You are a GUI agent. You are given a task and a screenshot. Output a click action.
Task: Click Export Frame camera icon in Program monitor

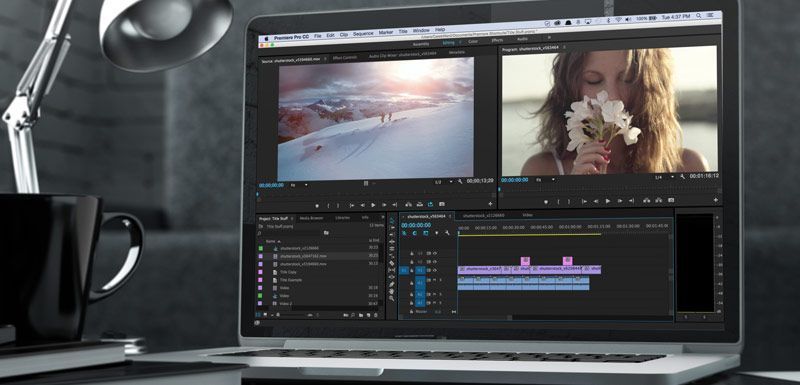tap(671, 200)
